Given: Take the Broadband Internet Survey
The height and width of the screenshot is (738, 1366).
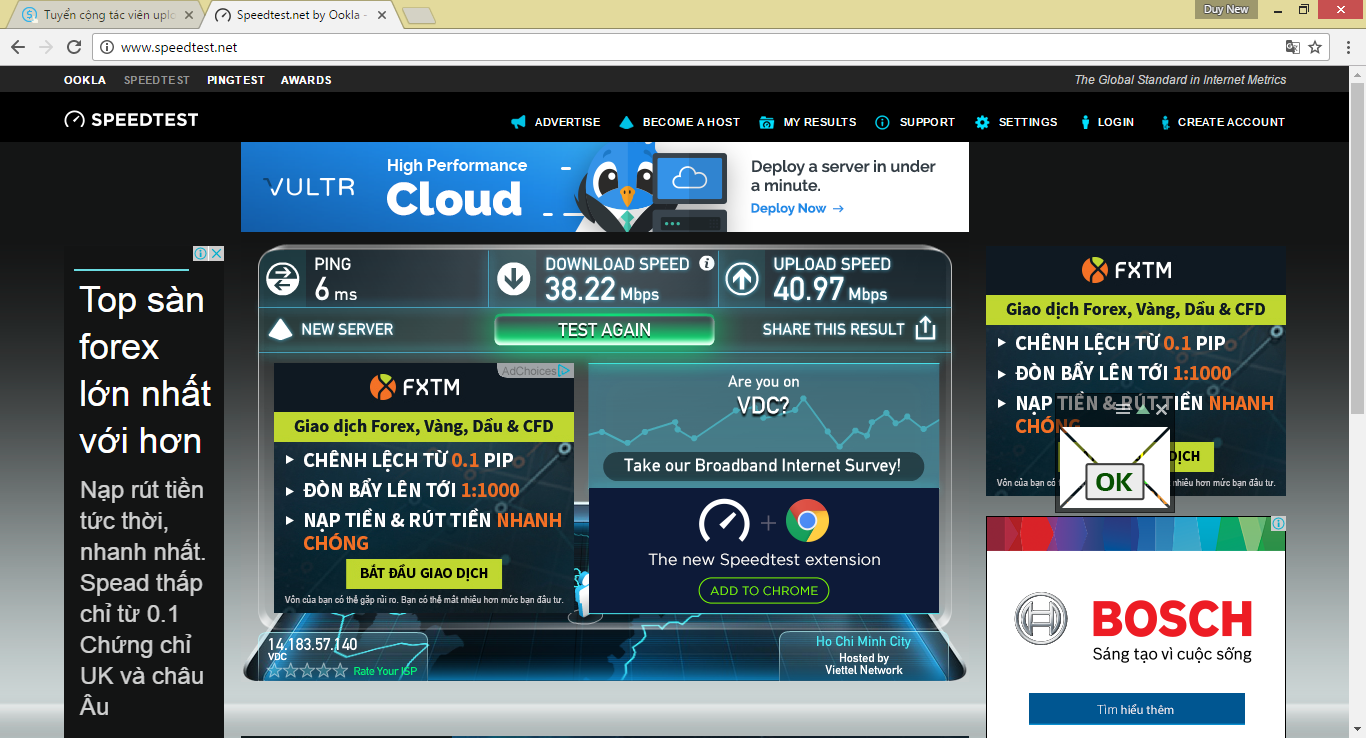Looking at the screenshot, I should tap(763, 466).
